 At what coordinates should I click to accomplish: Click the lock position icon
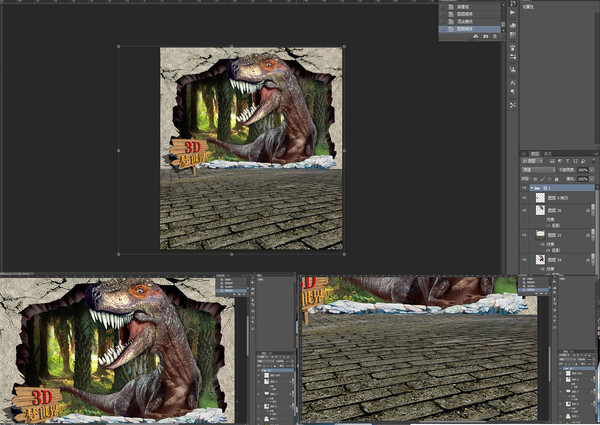(x=549, y=179)
